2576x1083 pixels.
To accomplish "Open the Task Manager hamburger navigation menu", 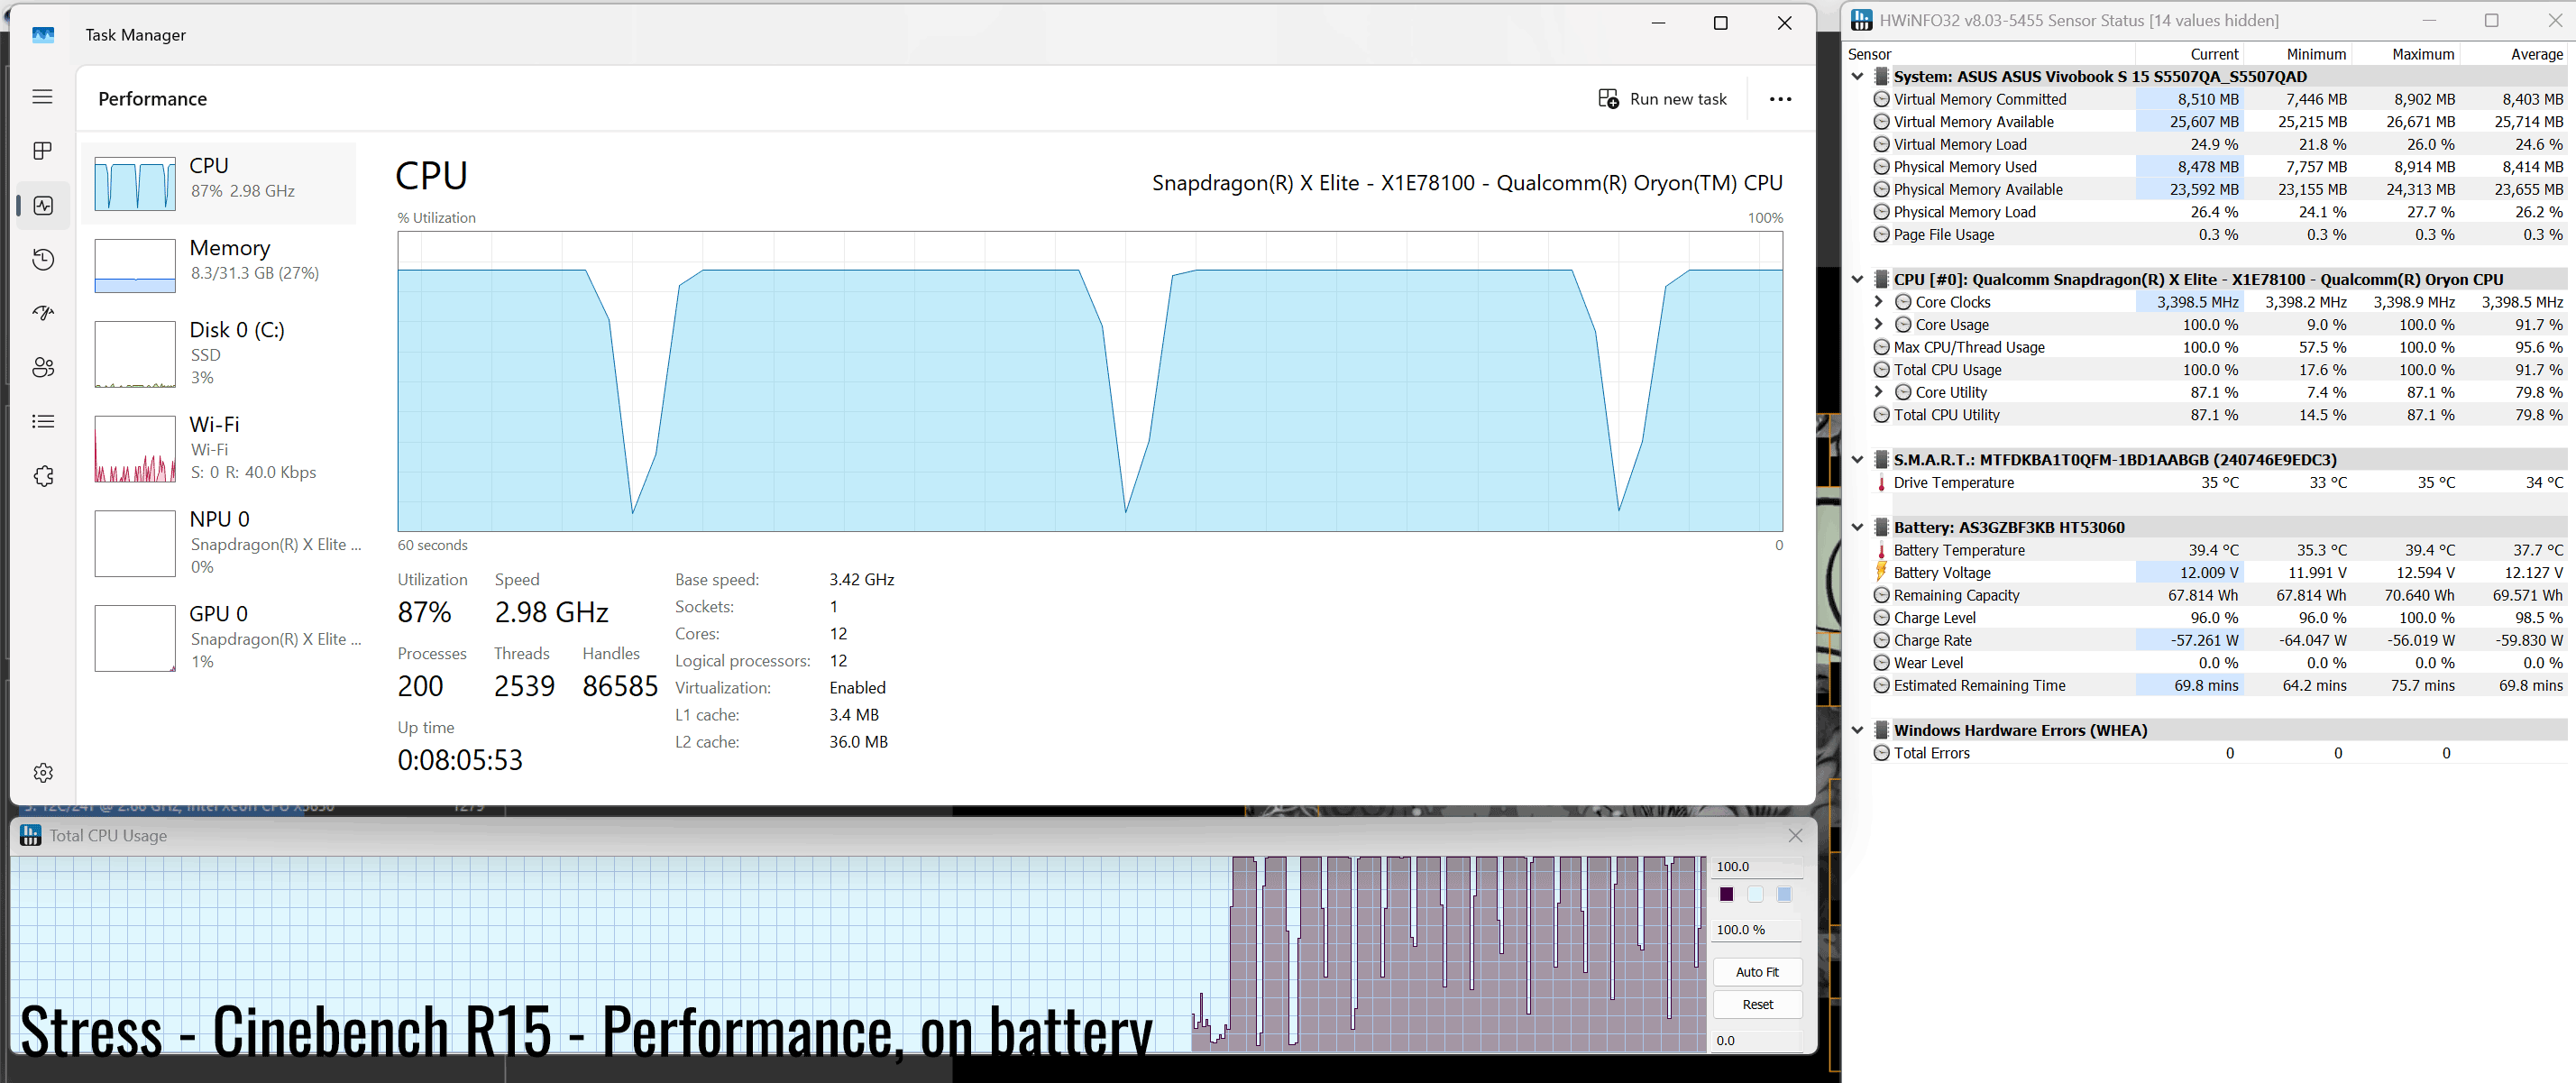I will pos(42,97).
